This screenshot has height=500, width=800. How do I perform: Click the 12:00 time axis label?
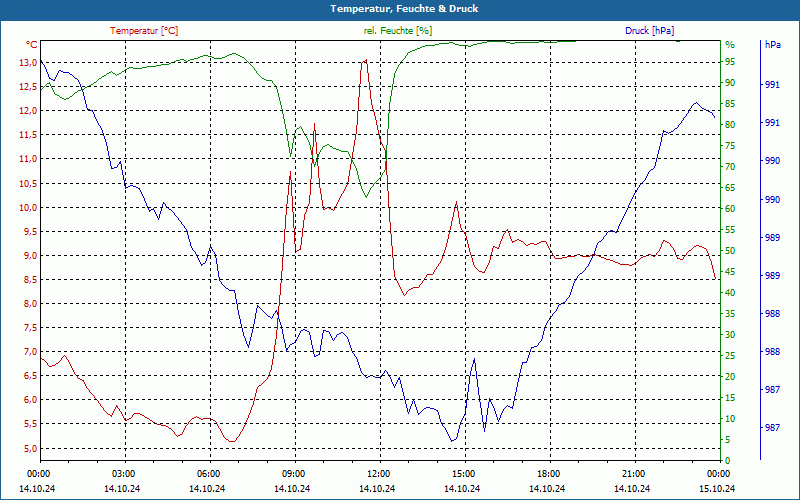click(378, 473)
